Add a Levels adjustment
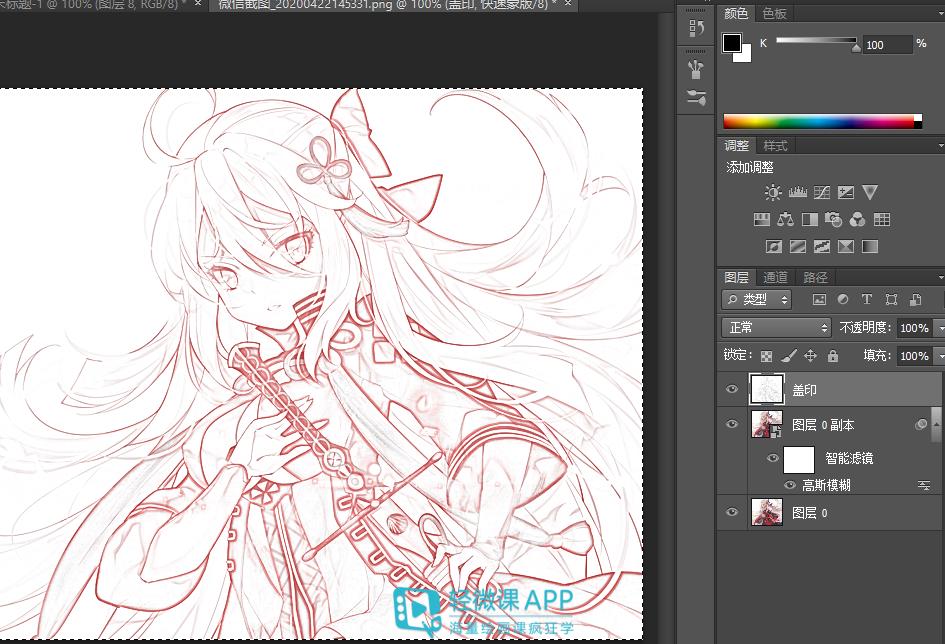This screenshot has width=945, height=644. 797,192
